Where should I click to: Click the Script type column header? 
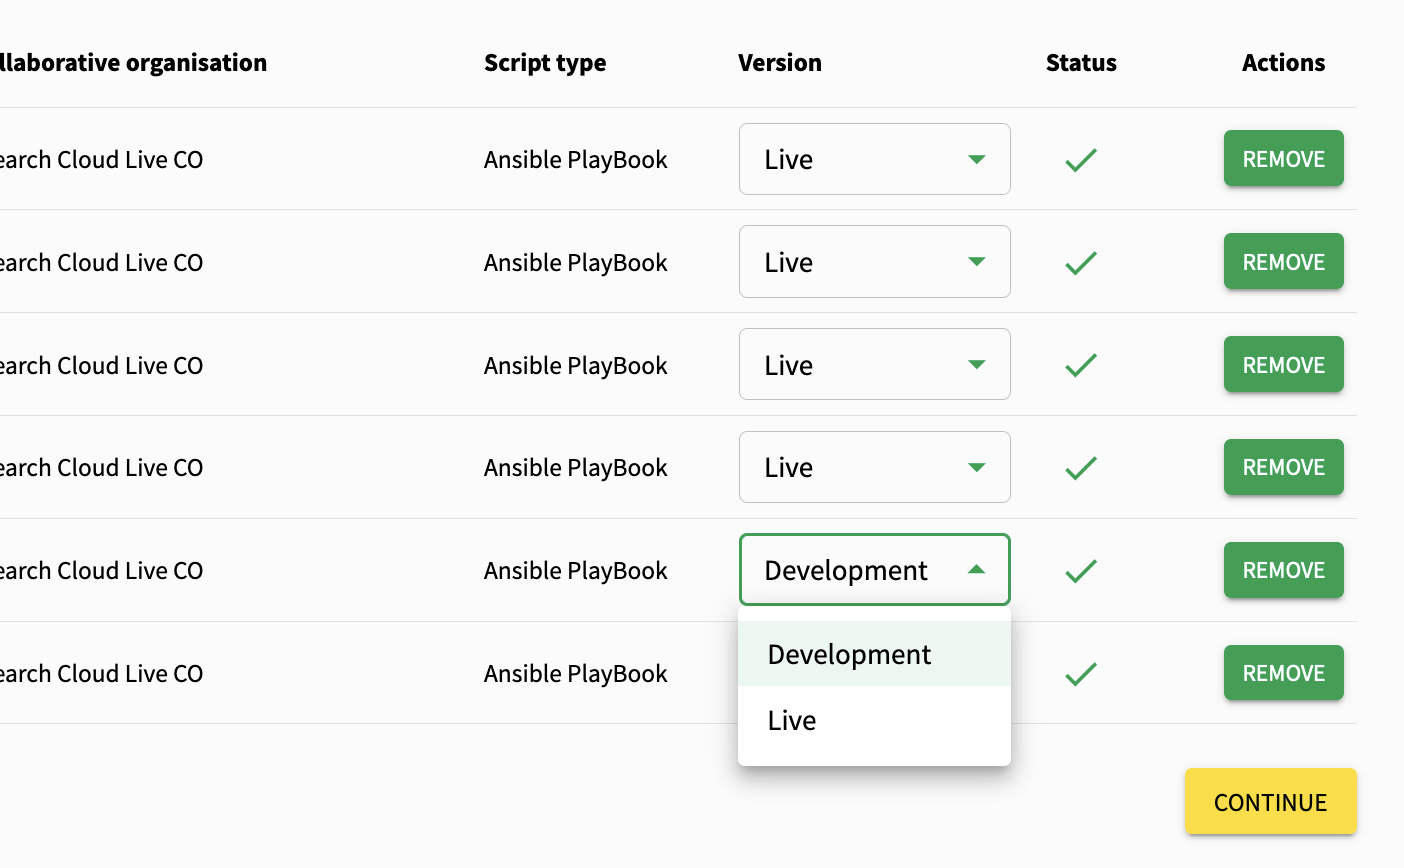pyautogui.click(x=545, y=63)
